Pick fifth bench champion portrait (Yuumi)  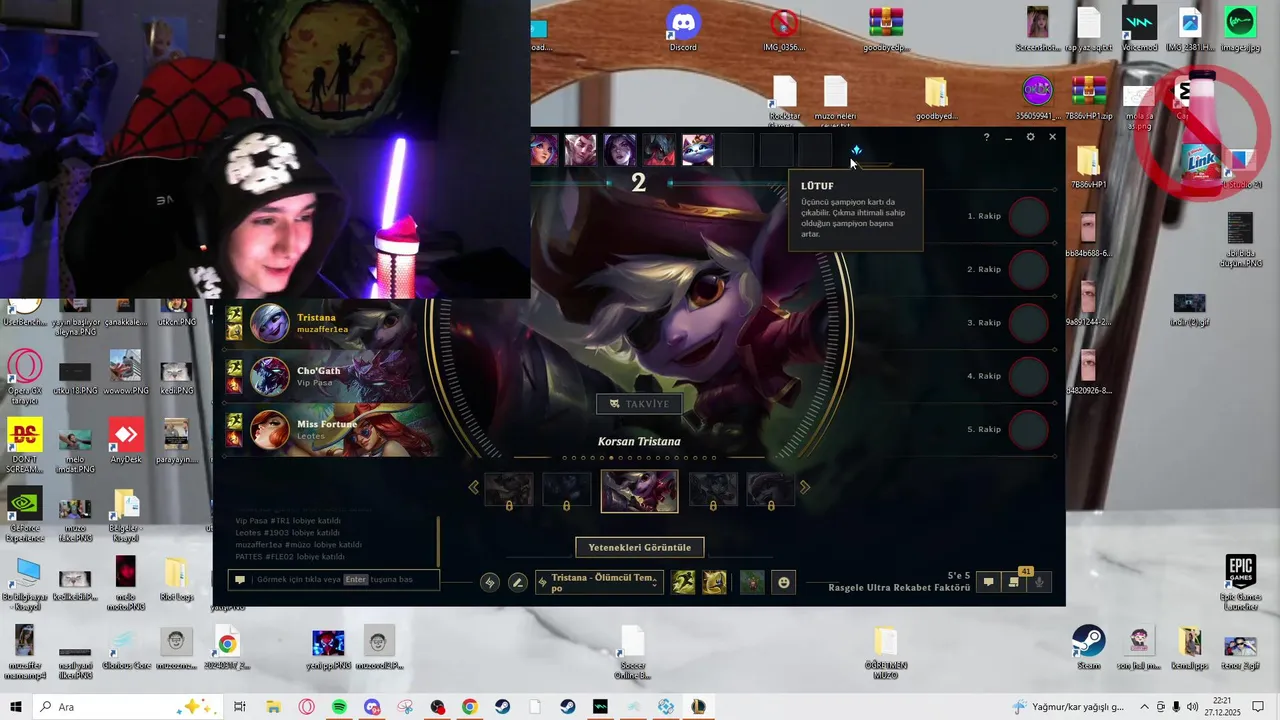(698, 150)
